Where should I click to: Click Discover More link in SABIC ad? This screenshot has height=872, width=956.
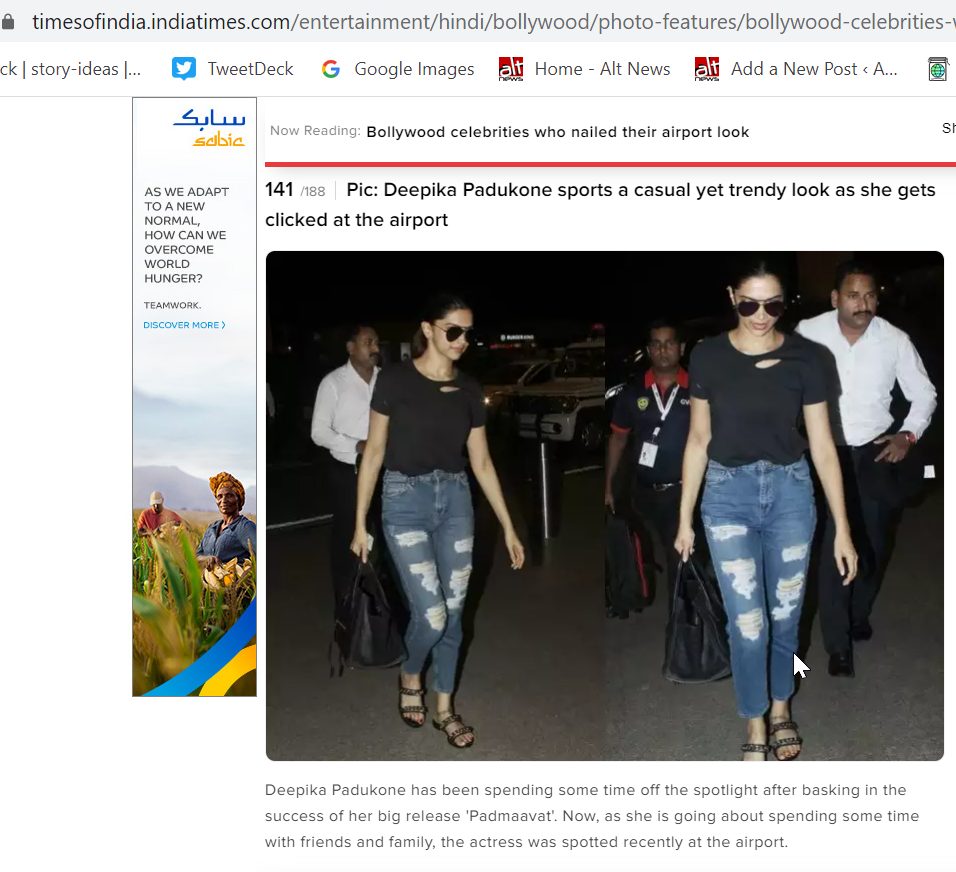click(184, 325)
